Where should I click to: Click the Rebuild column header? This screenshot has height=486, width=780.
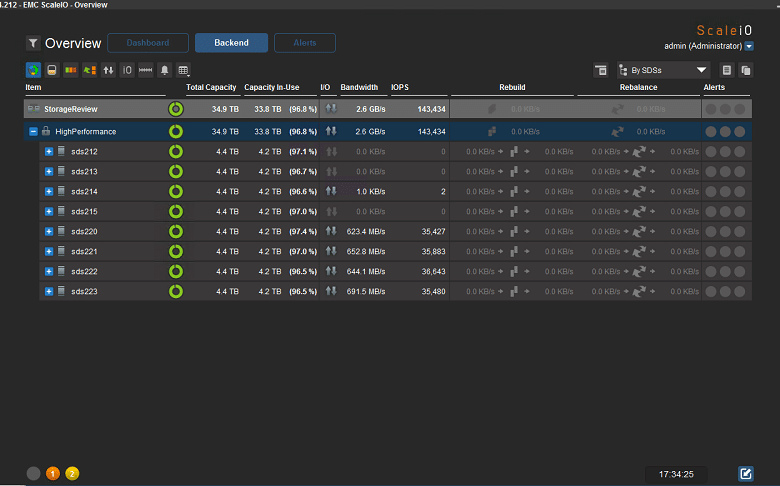click(x=512, y=87)
